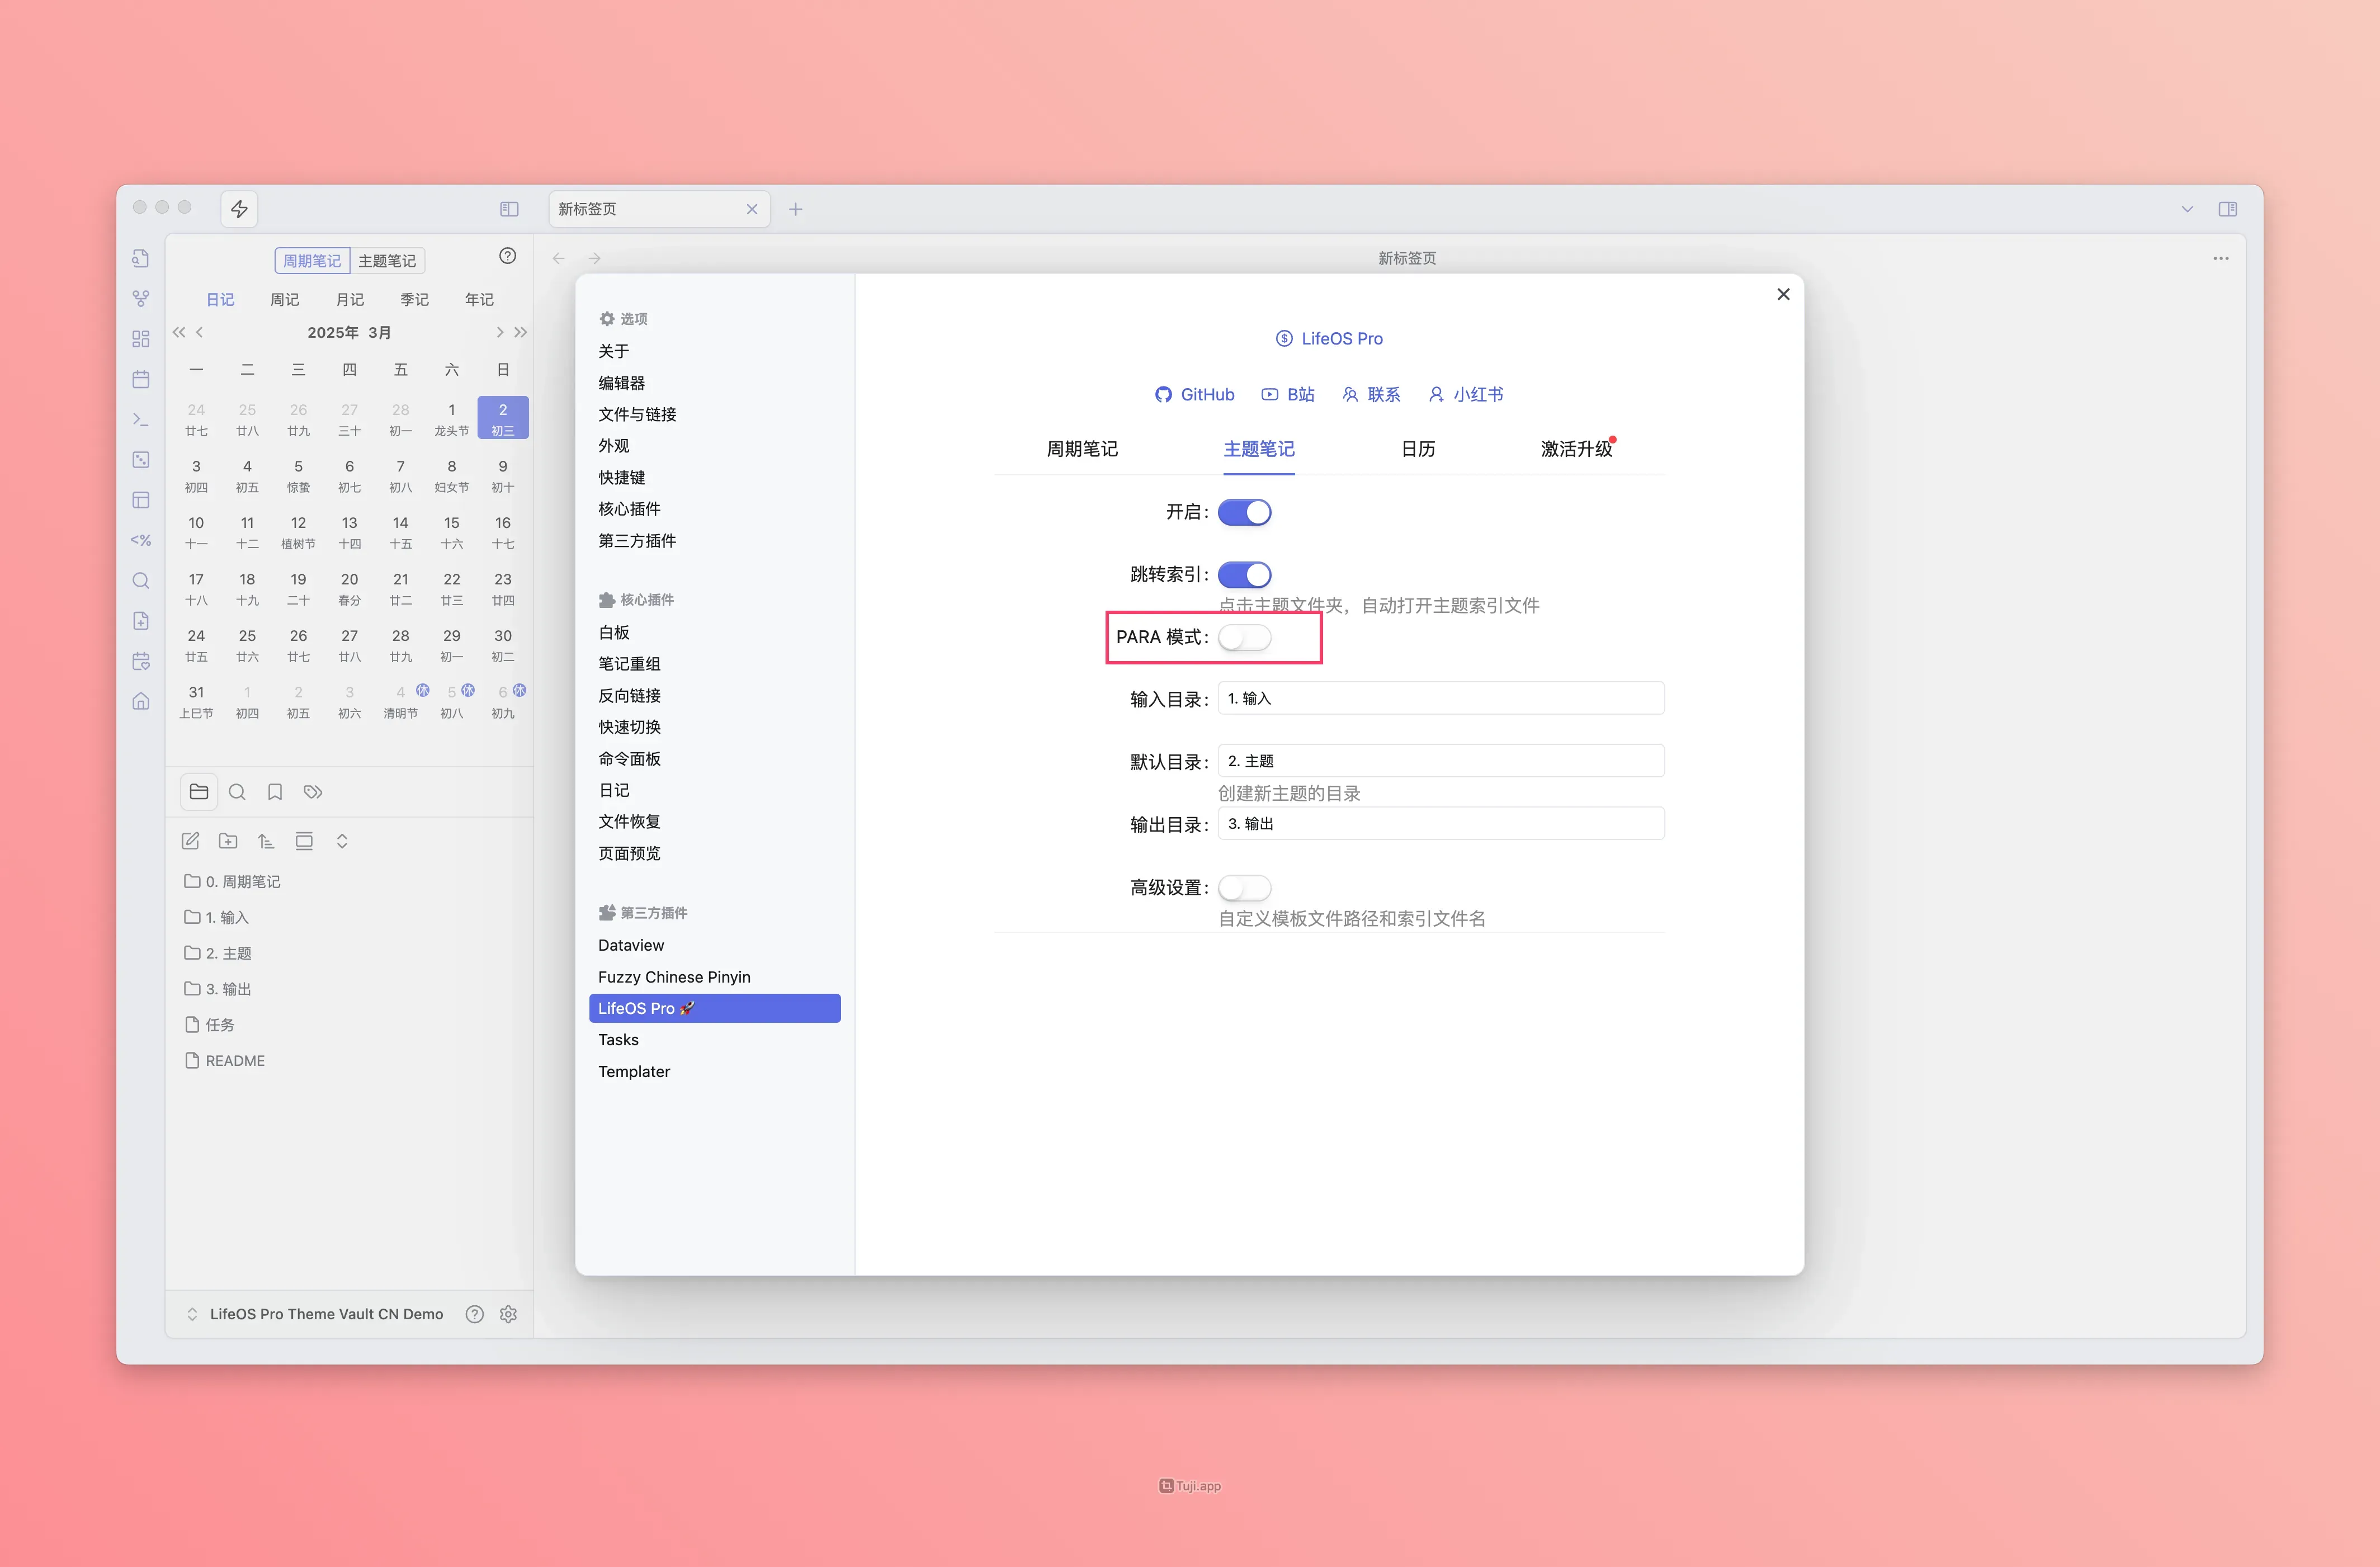Open the file explorer search icon
The height and width of the screenshot is (1567, 2380).
coord(237,792)
